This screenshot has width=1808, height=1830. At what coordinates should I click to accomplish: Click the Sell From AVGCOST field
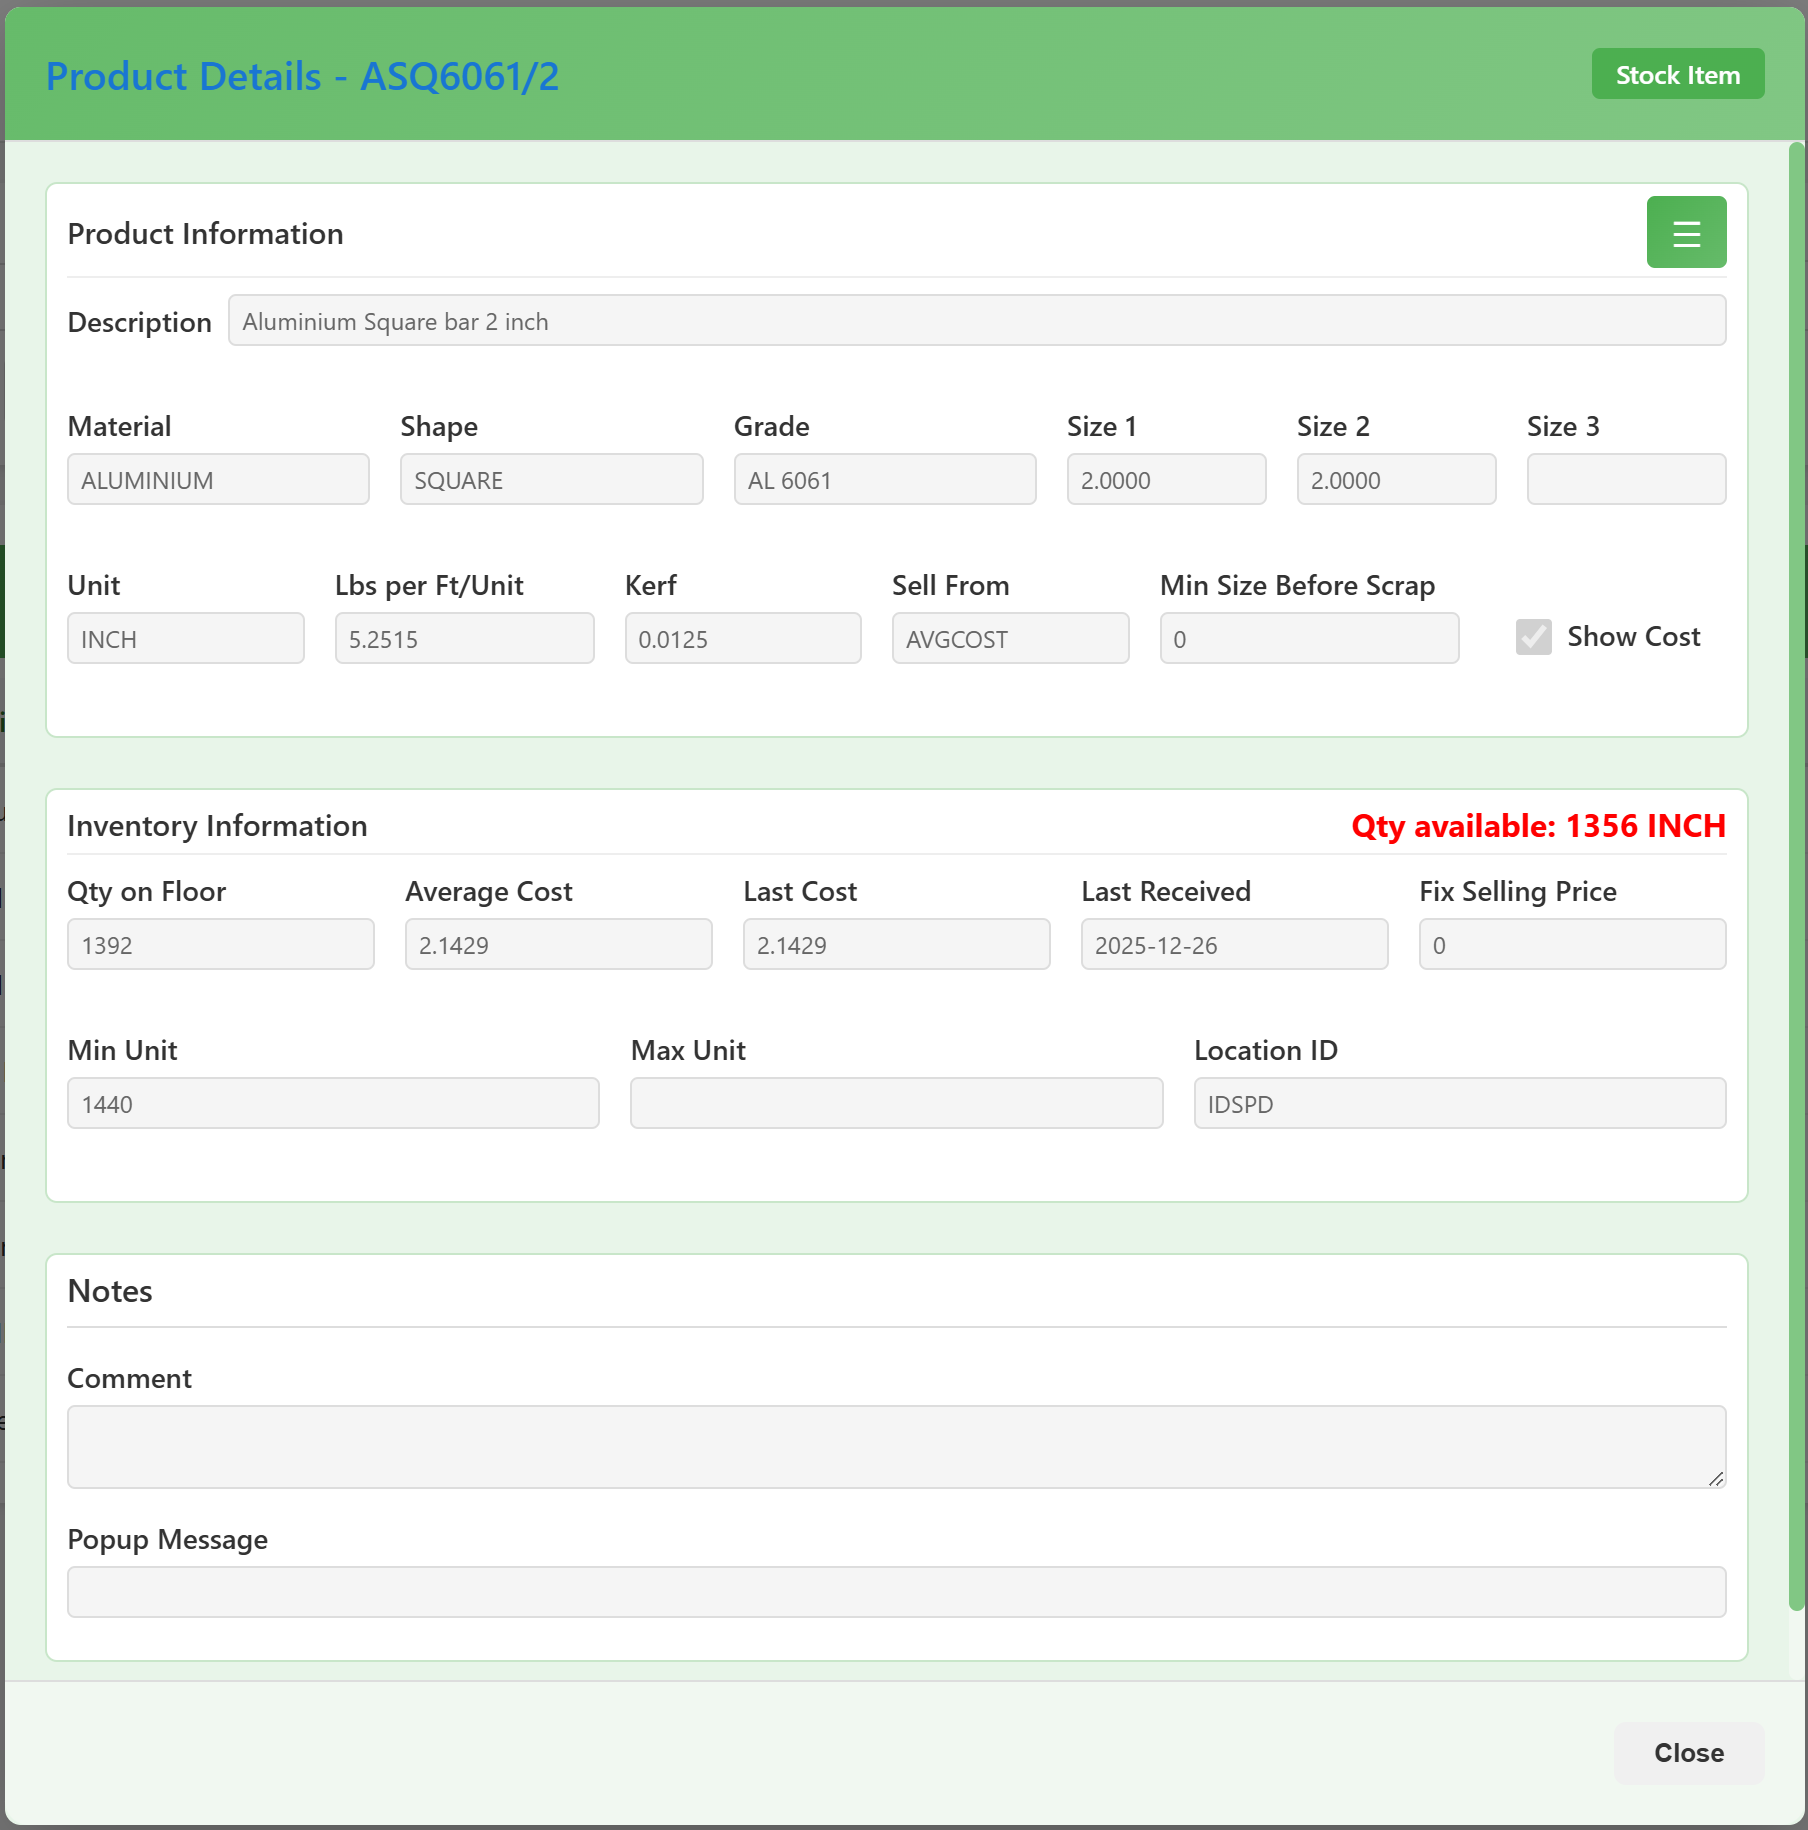(1010, 639)
